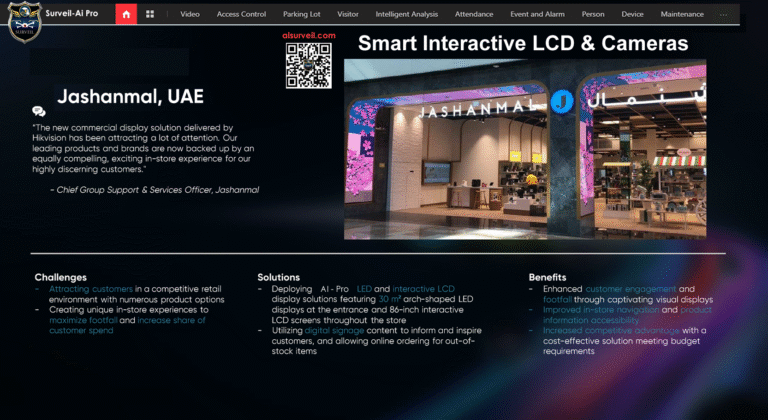Click the highlighted 'Attracting customers' text
The height and width of the screenshot is (420, 768).
tap(91, 289)
